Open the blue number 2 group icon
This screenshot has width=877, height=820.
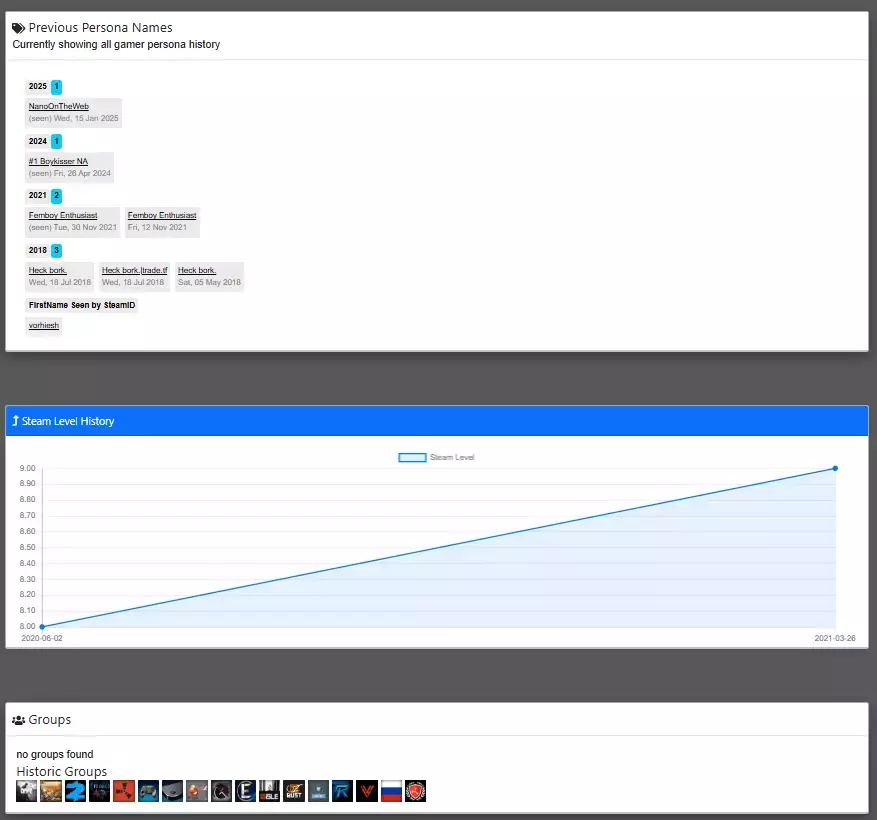tap(75, 791)
